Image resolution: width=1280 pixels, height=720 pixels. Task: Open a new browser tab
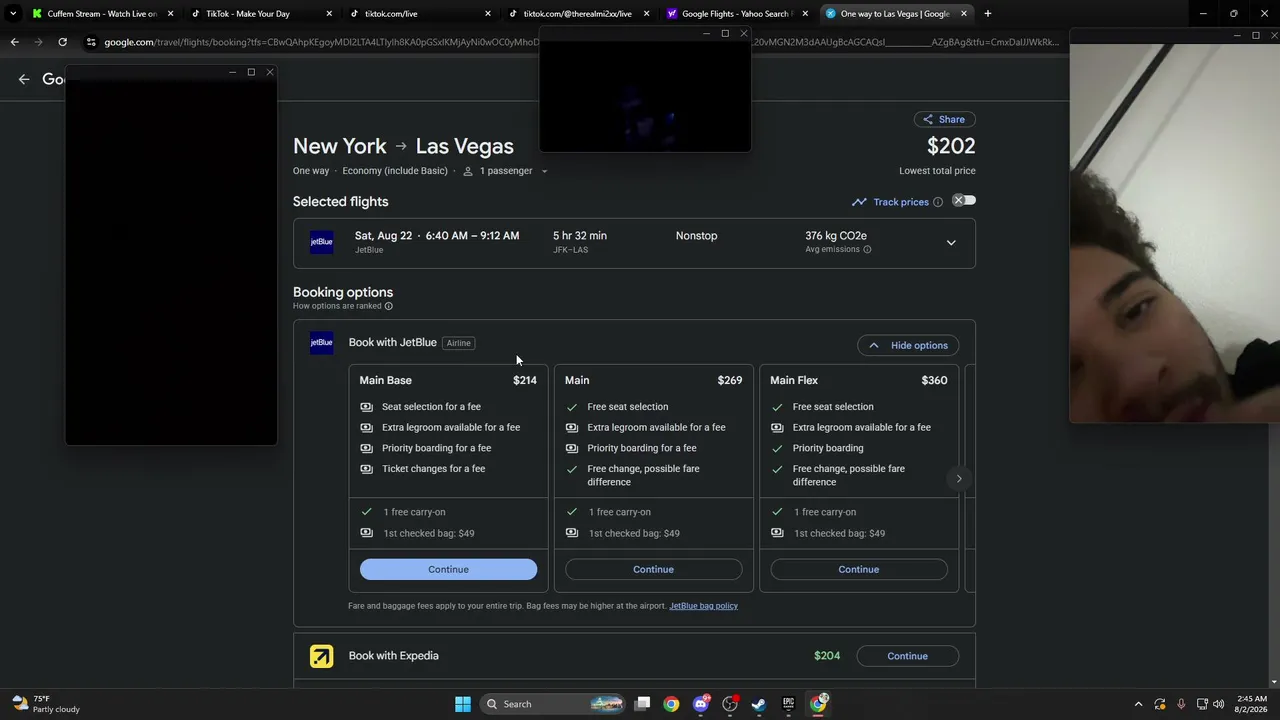pos(988,14)
